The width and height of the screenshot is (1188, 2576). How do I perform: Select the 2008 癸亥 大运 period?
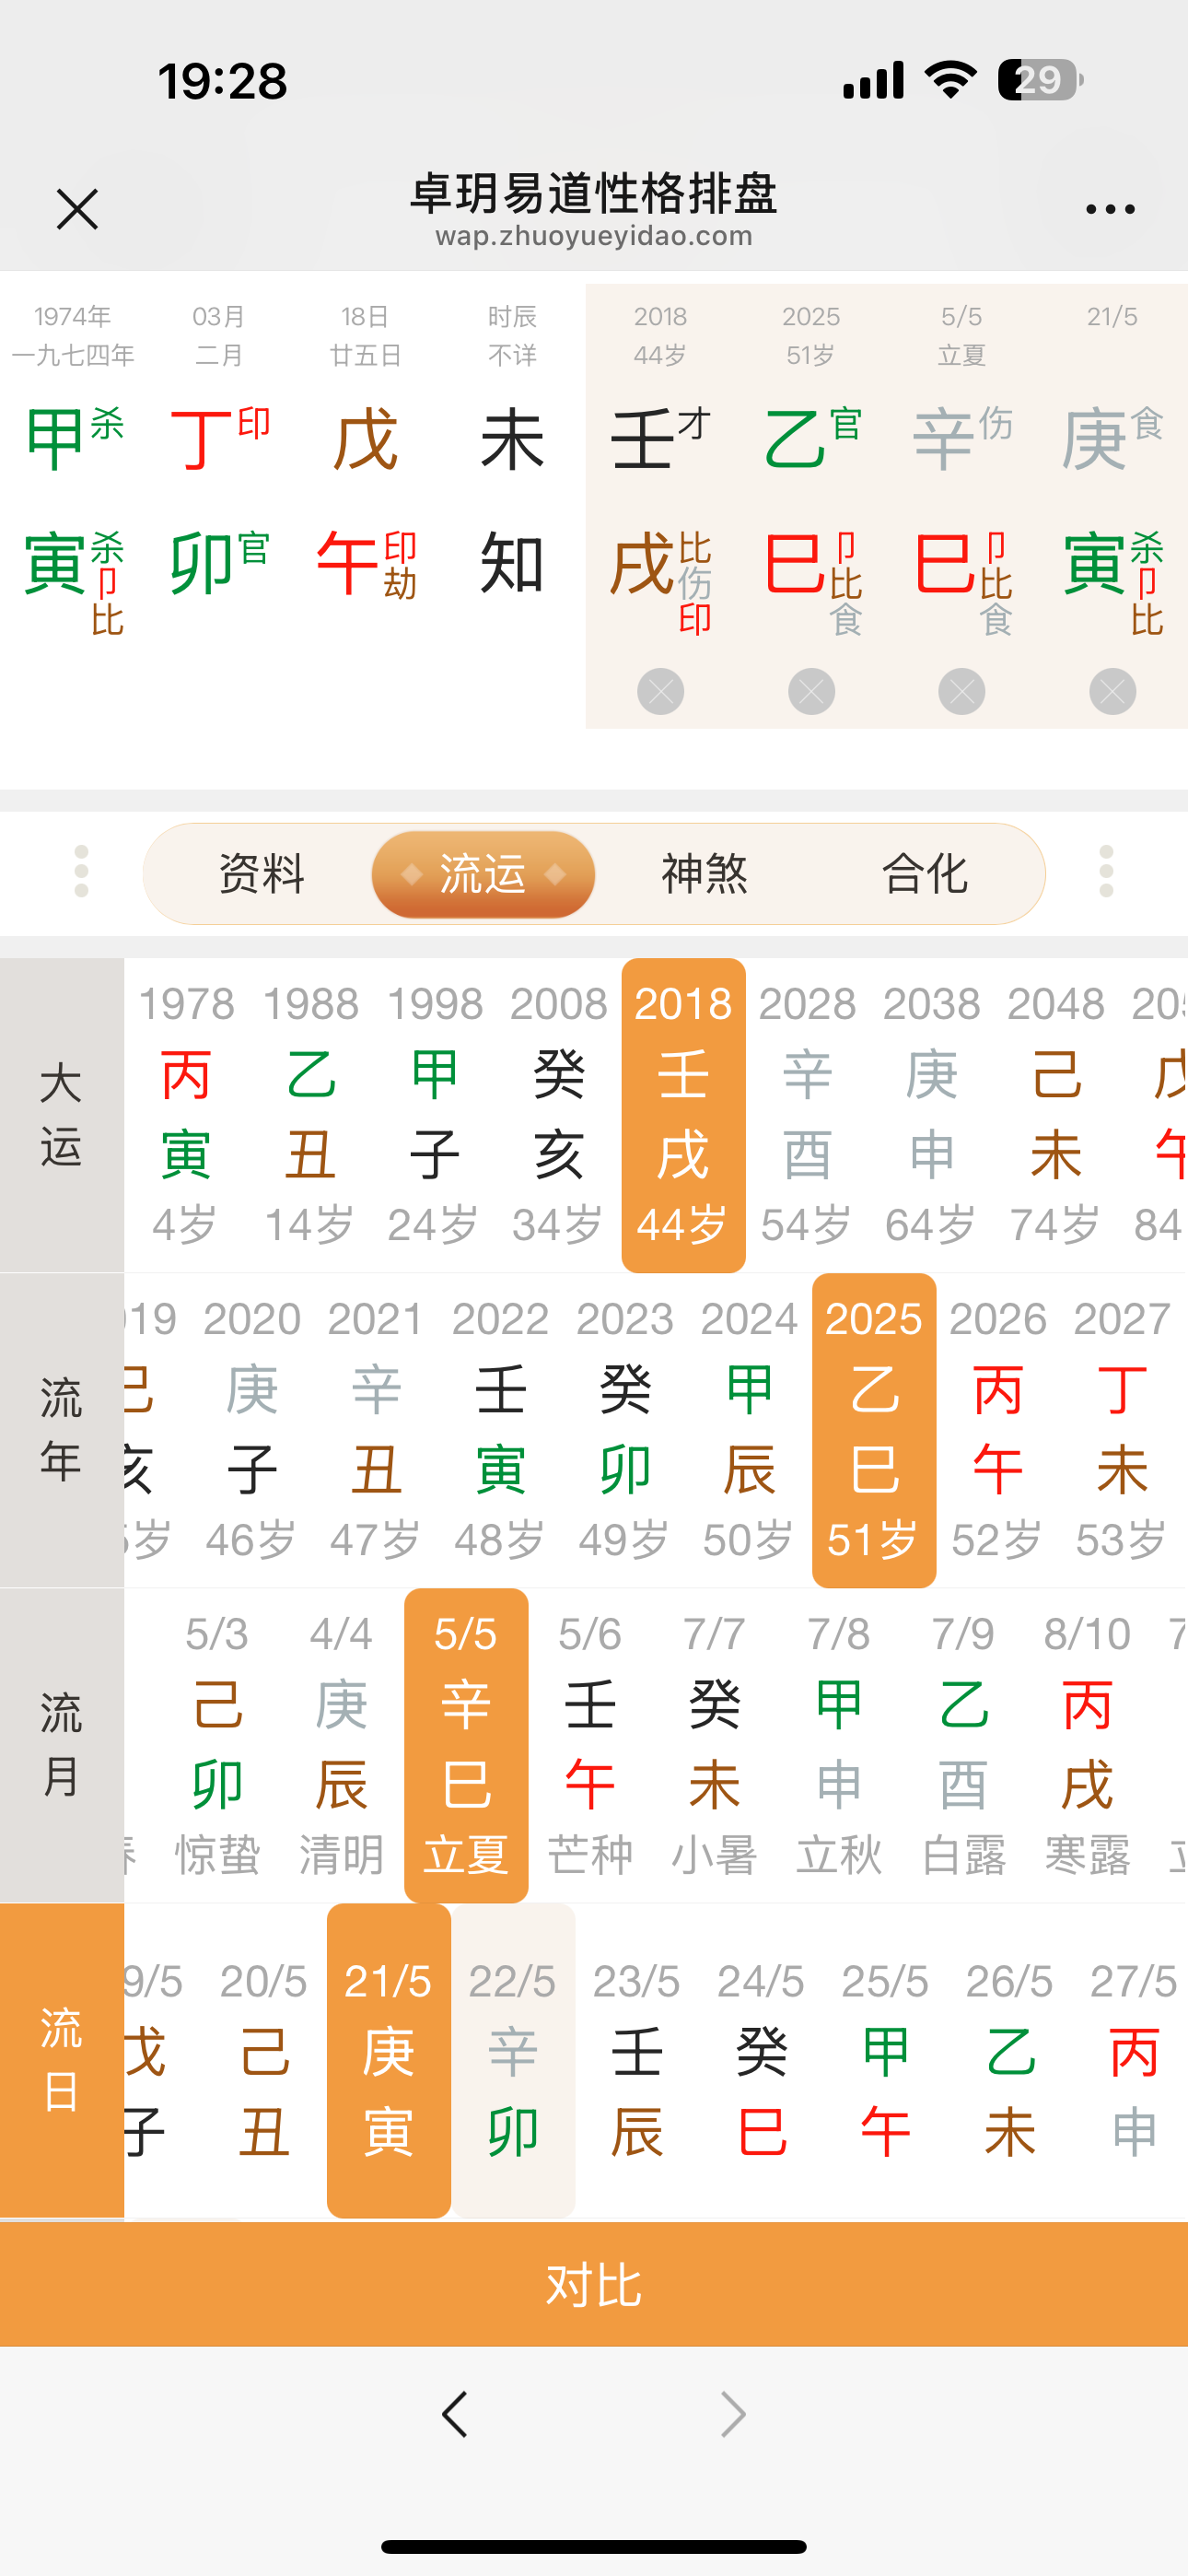point(558,1114)
